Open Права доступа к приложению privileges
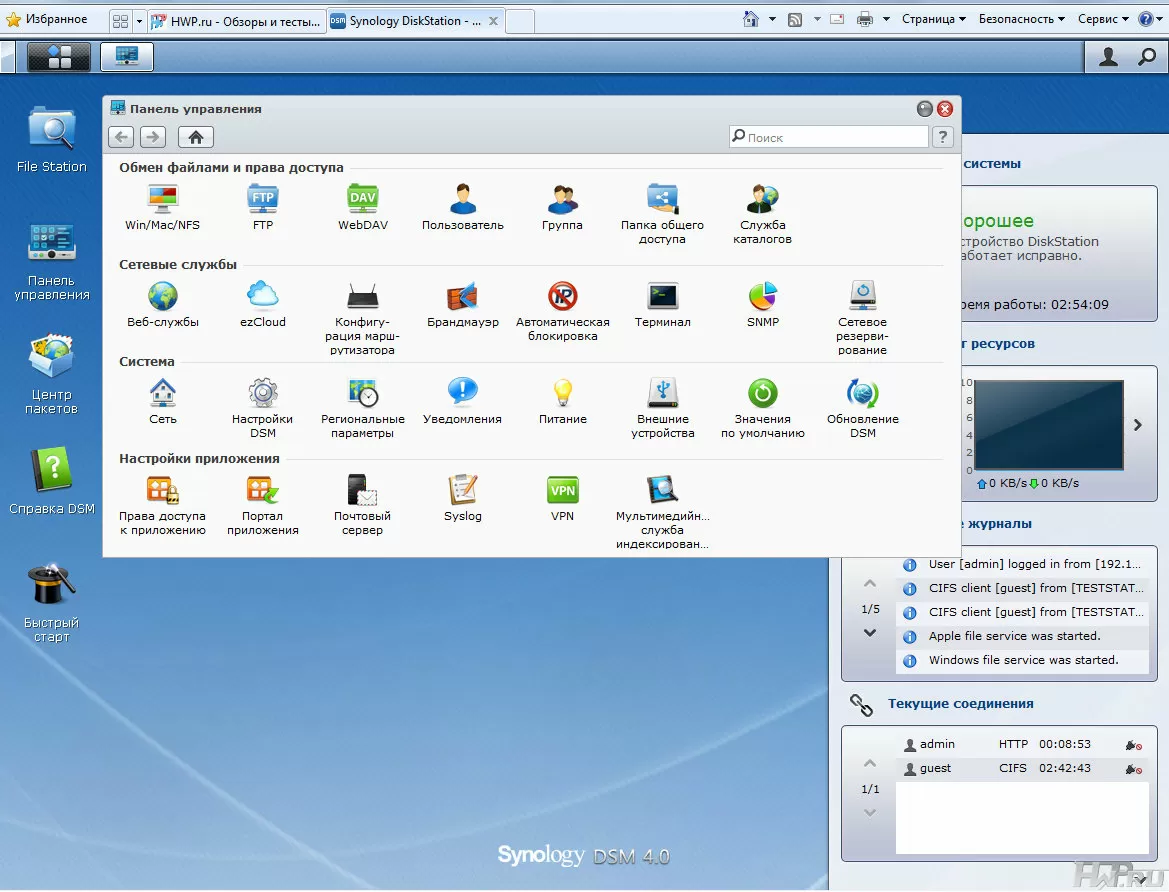The height and width of the screenshot is (892, 1169). tap(163, 505)
